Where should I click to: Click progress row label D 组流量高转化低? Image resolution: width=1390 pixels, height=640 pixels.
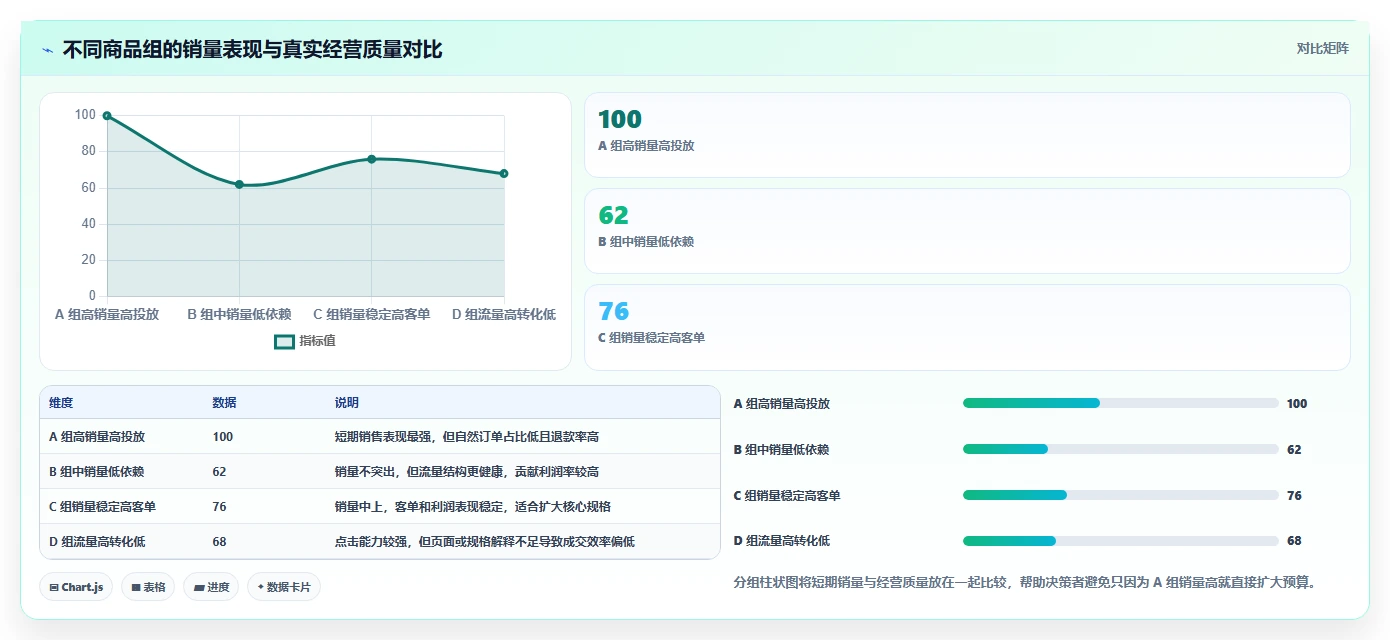tap(782, 541)
